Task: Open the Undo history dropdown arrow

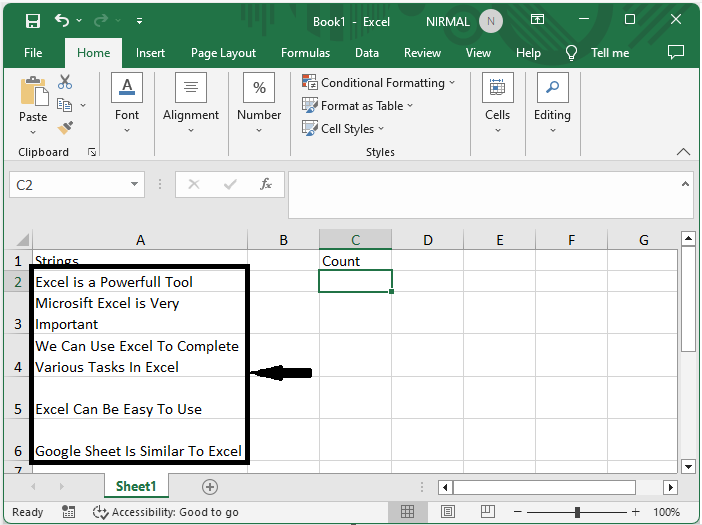Action: coord(79,21)
